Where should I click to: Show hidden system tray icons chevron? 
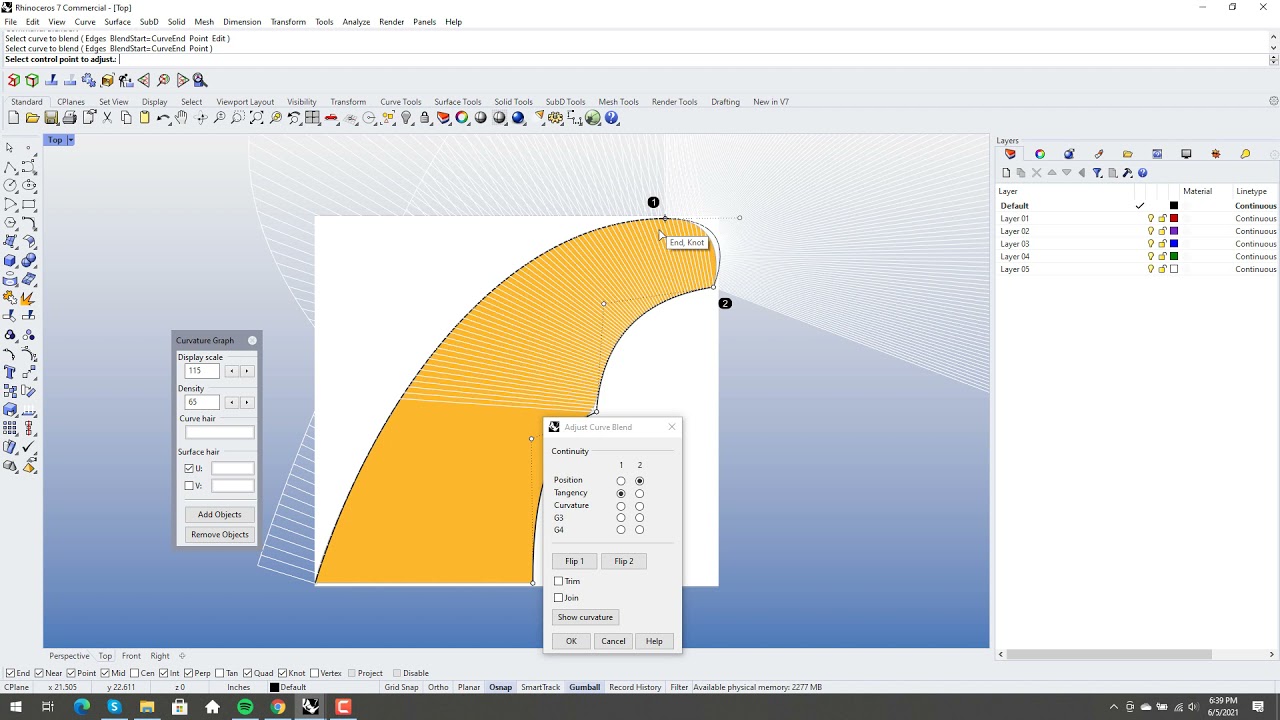pyautogui.click(x=1113, y=707)
